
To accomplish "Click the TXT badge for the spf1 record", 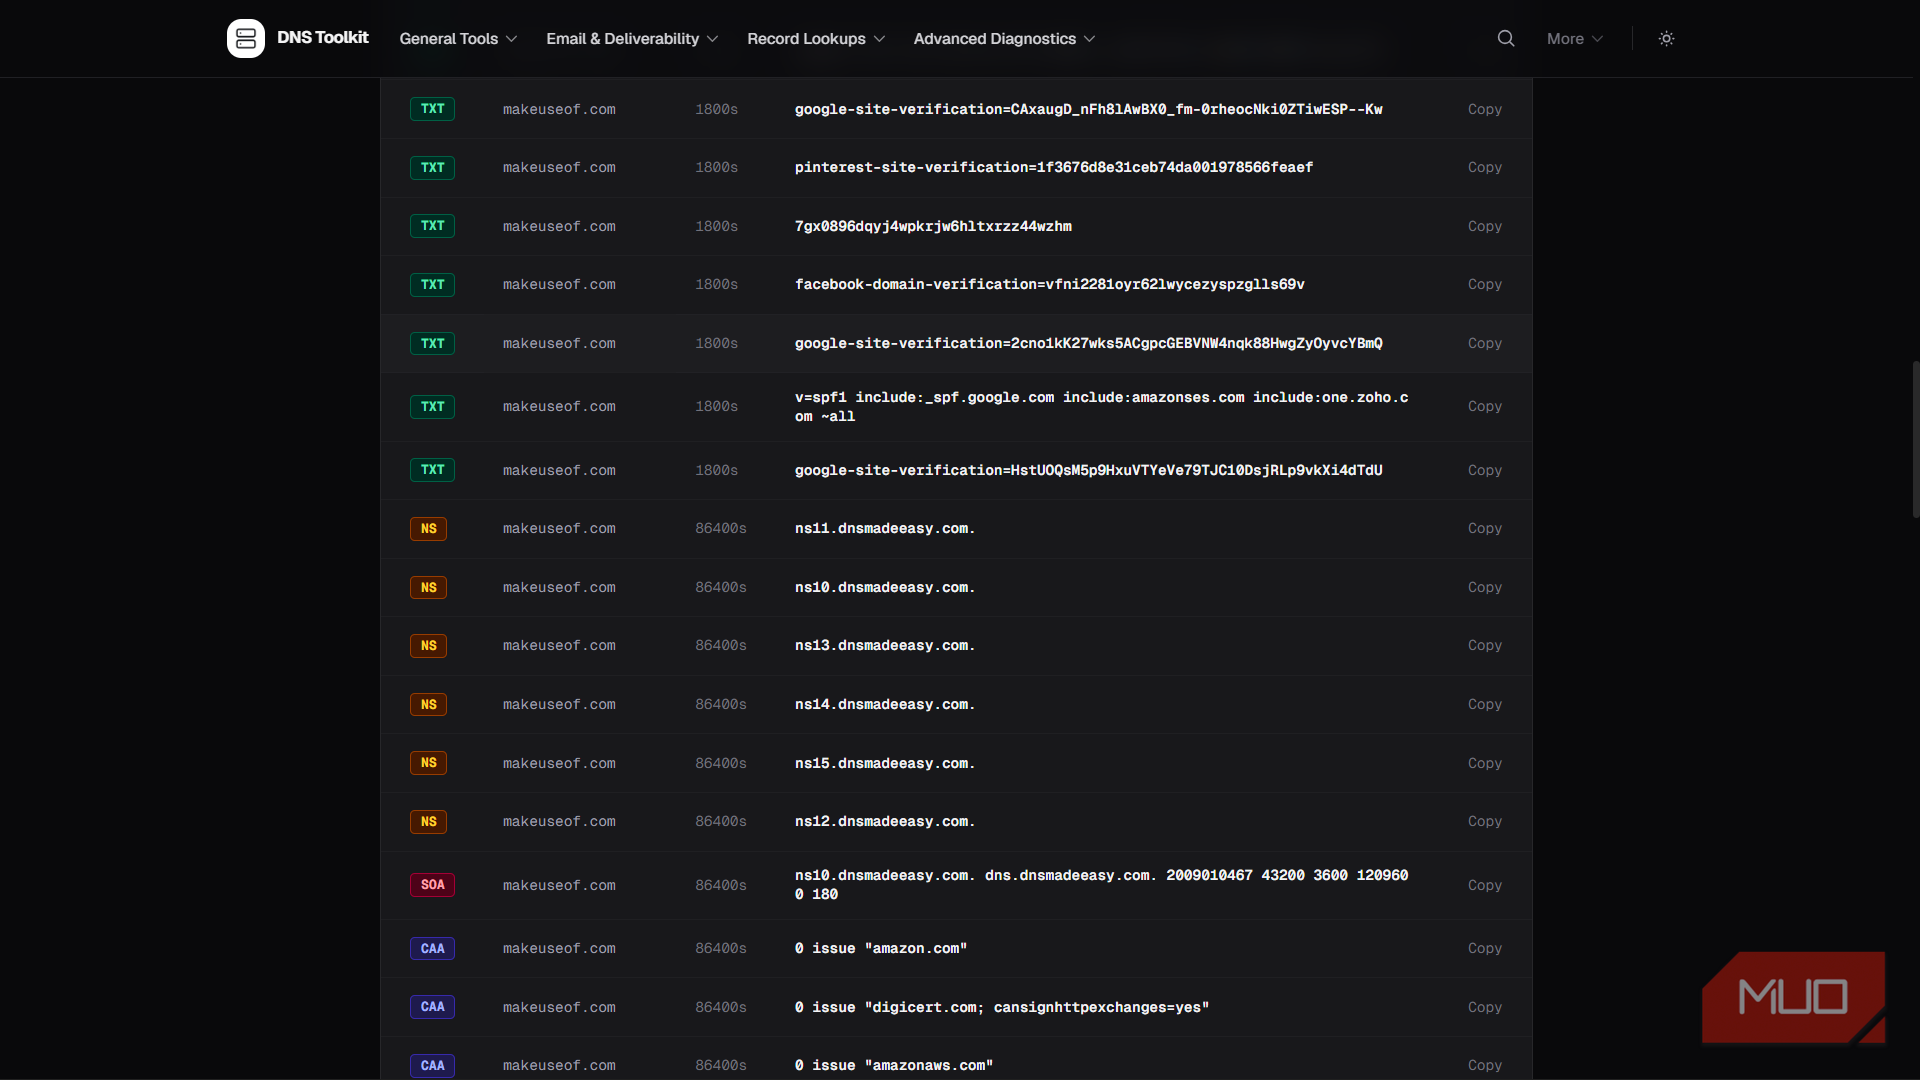I will pyautogui.click(x=432, y=406).
